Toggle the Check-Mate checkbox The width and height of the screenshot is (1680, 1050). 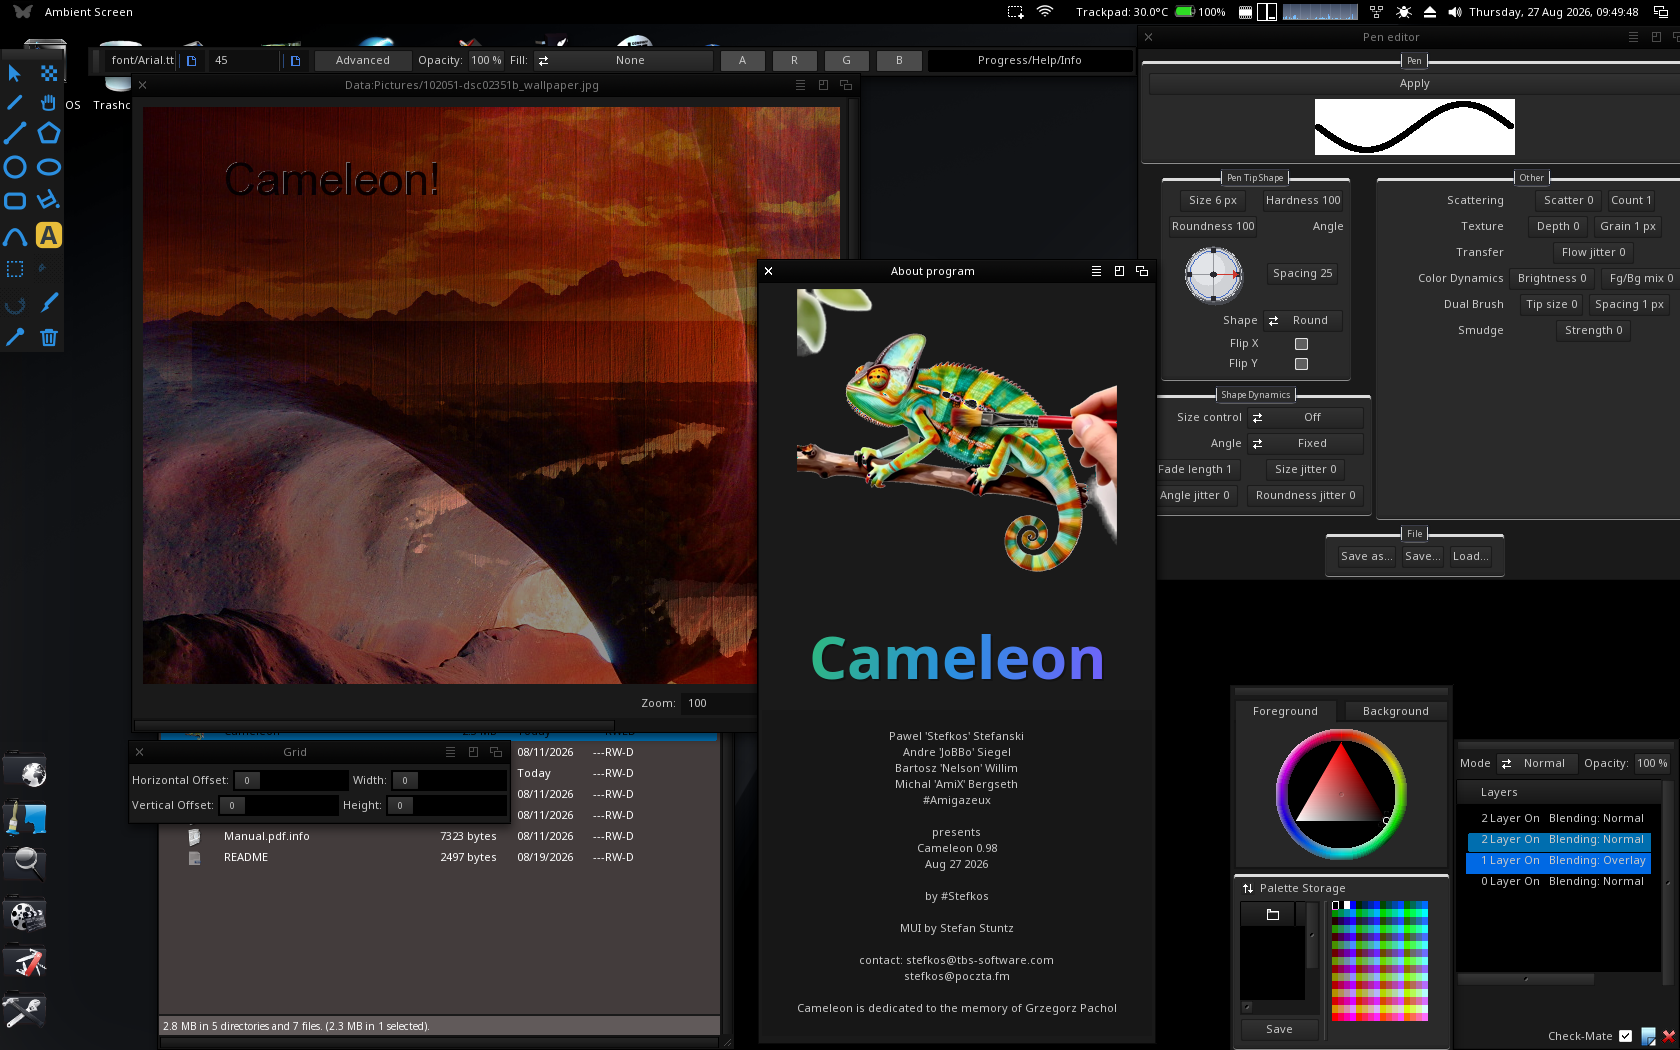click(x=1625, y=1036)
